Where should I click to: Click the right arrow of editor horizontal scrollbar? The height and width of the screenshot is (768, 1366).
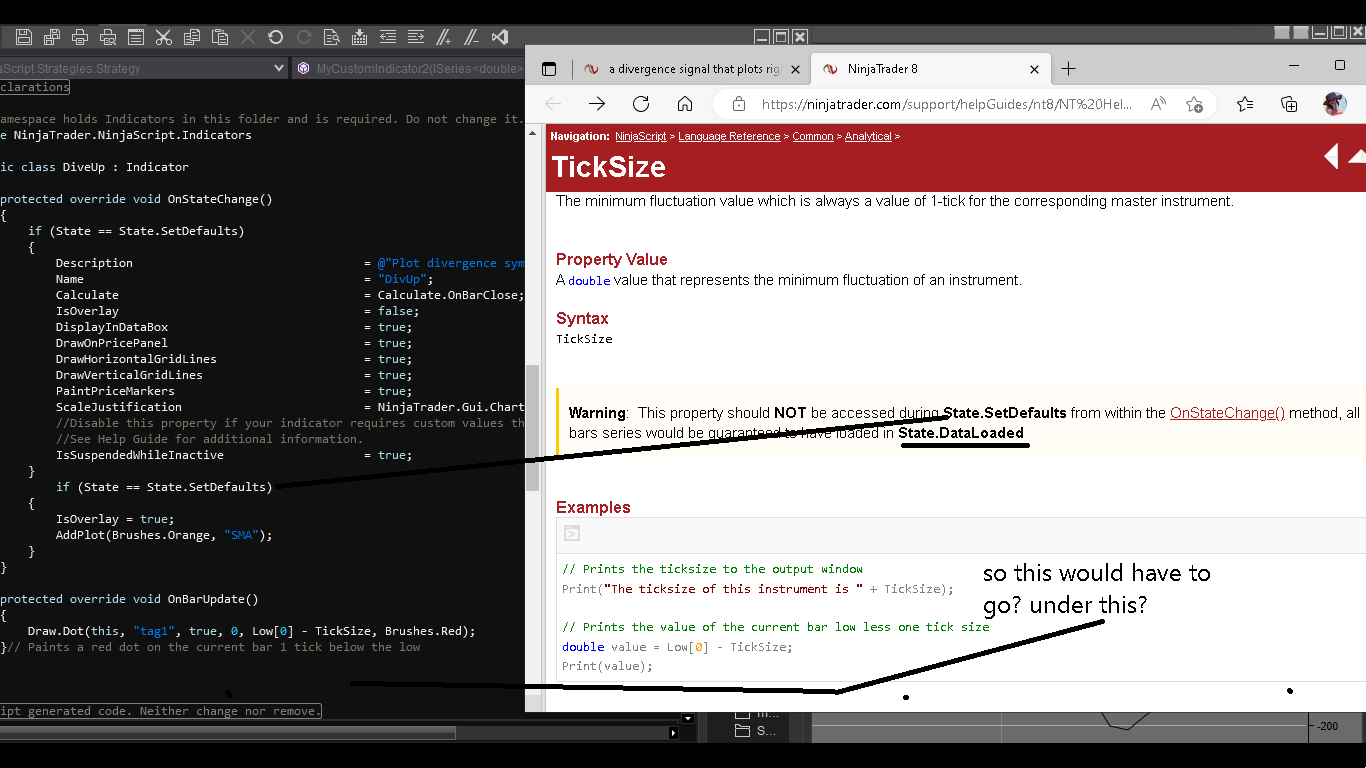tap(673, 733)
